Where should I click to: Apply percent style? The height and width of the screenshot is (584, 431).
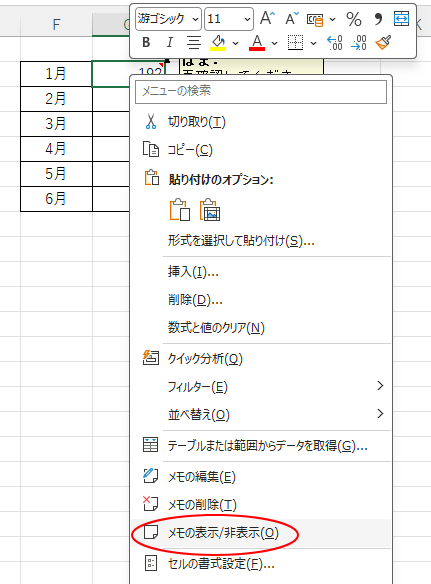tap(354, 19)
